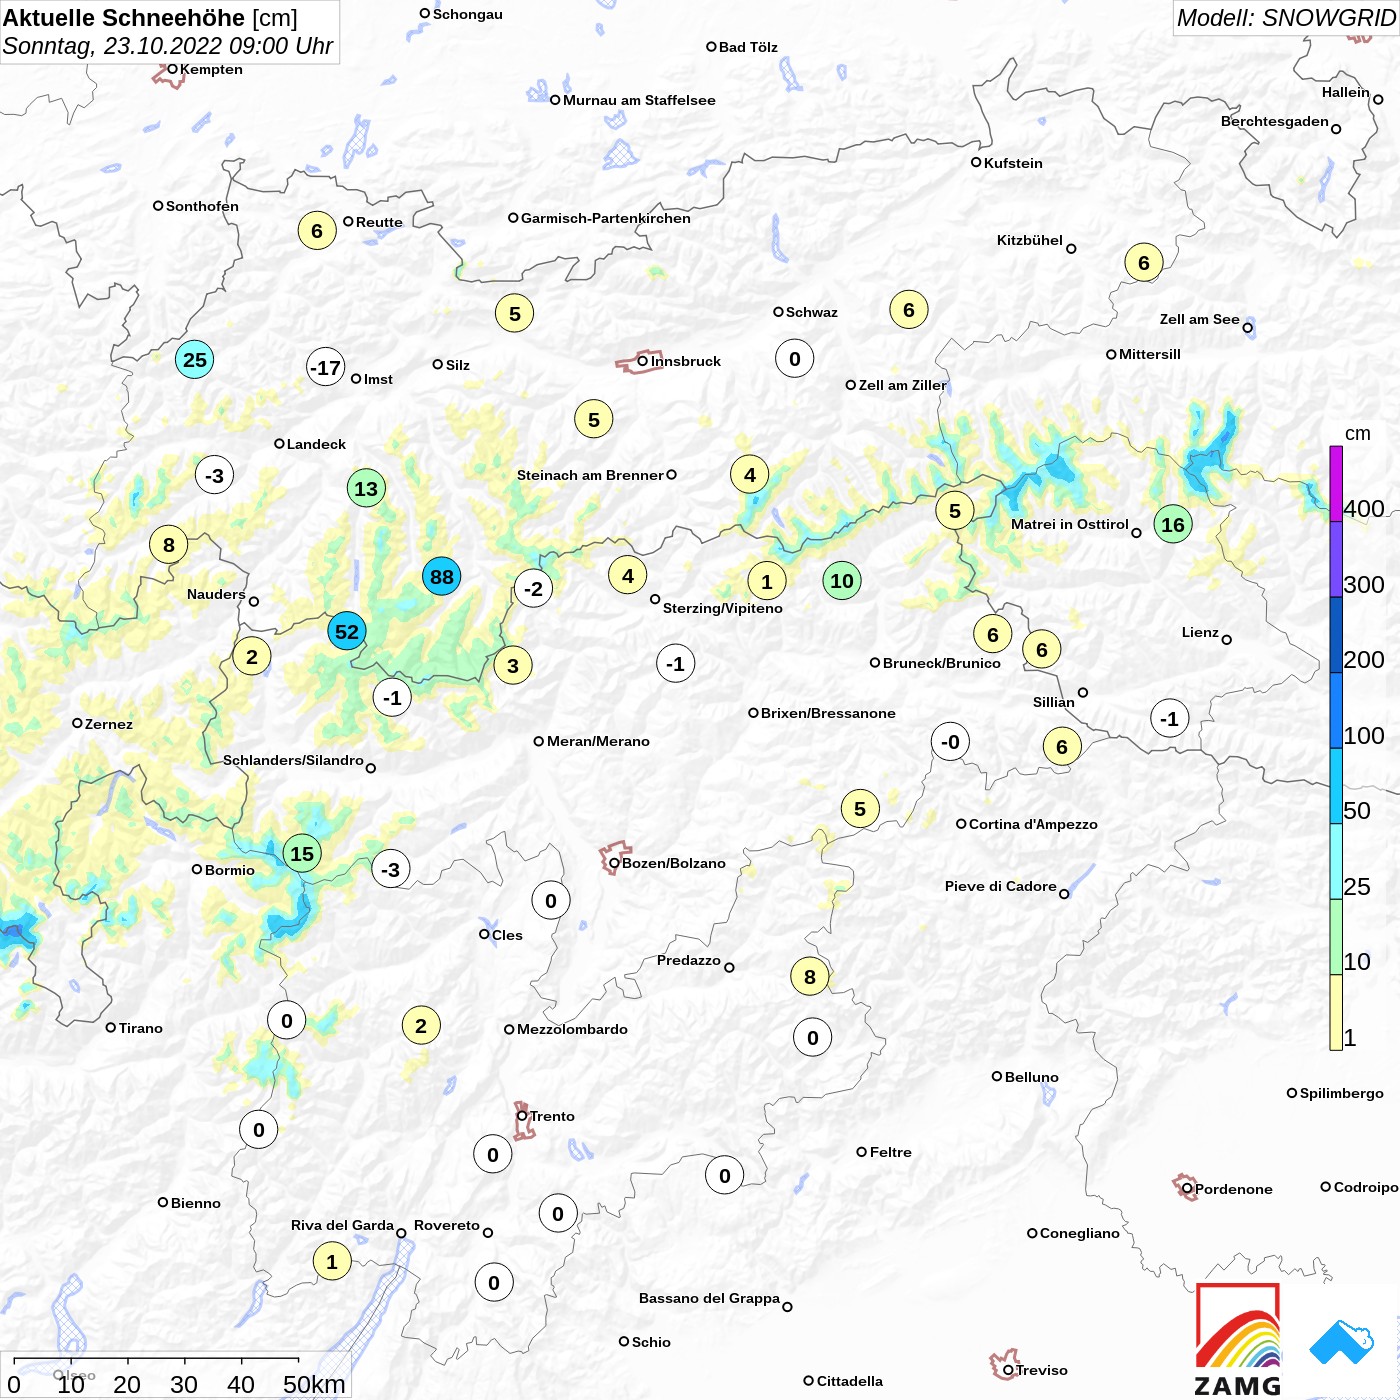Select the -17 marker near Imst
Viewport: 1400px width, 1400px height.
tap(325, 367)
